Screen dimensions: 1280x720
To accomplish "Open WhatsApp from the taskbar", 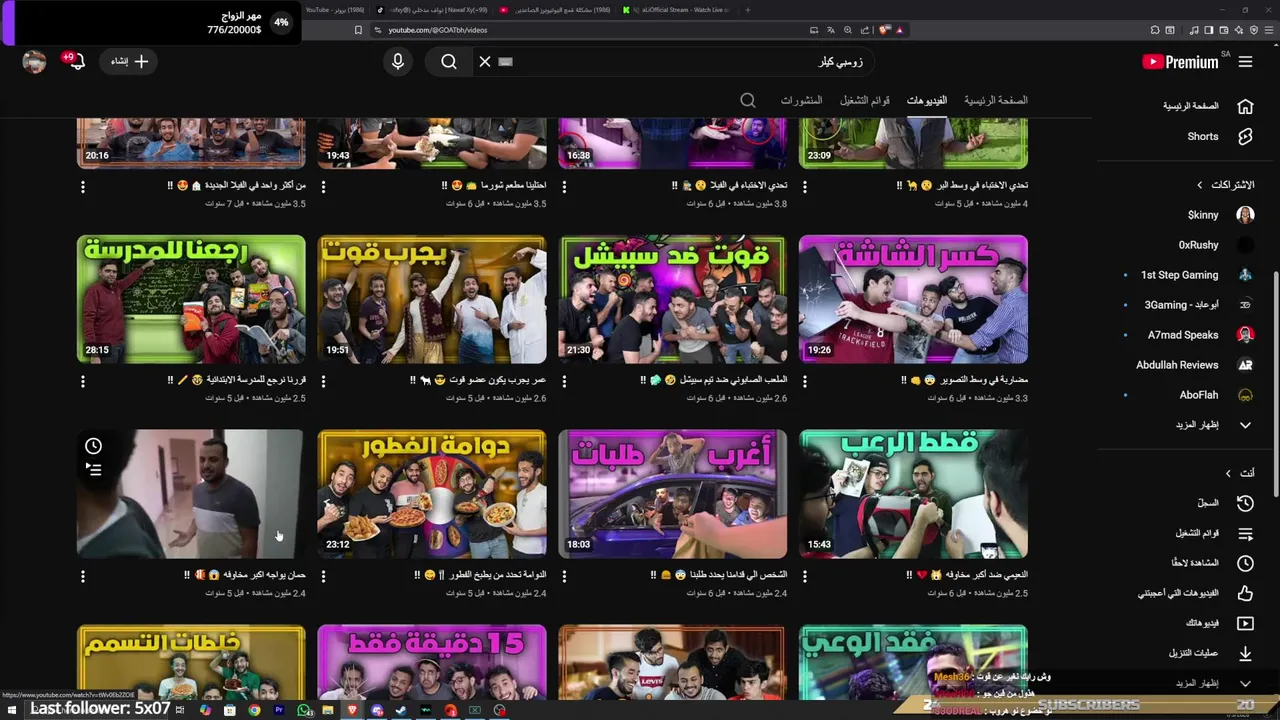I will pos(303,710).
